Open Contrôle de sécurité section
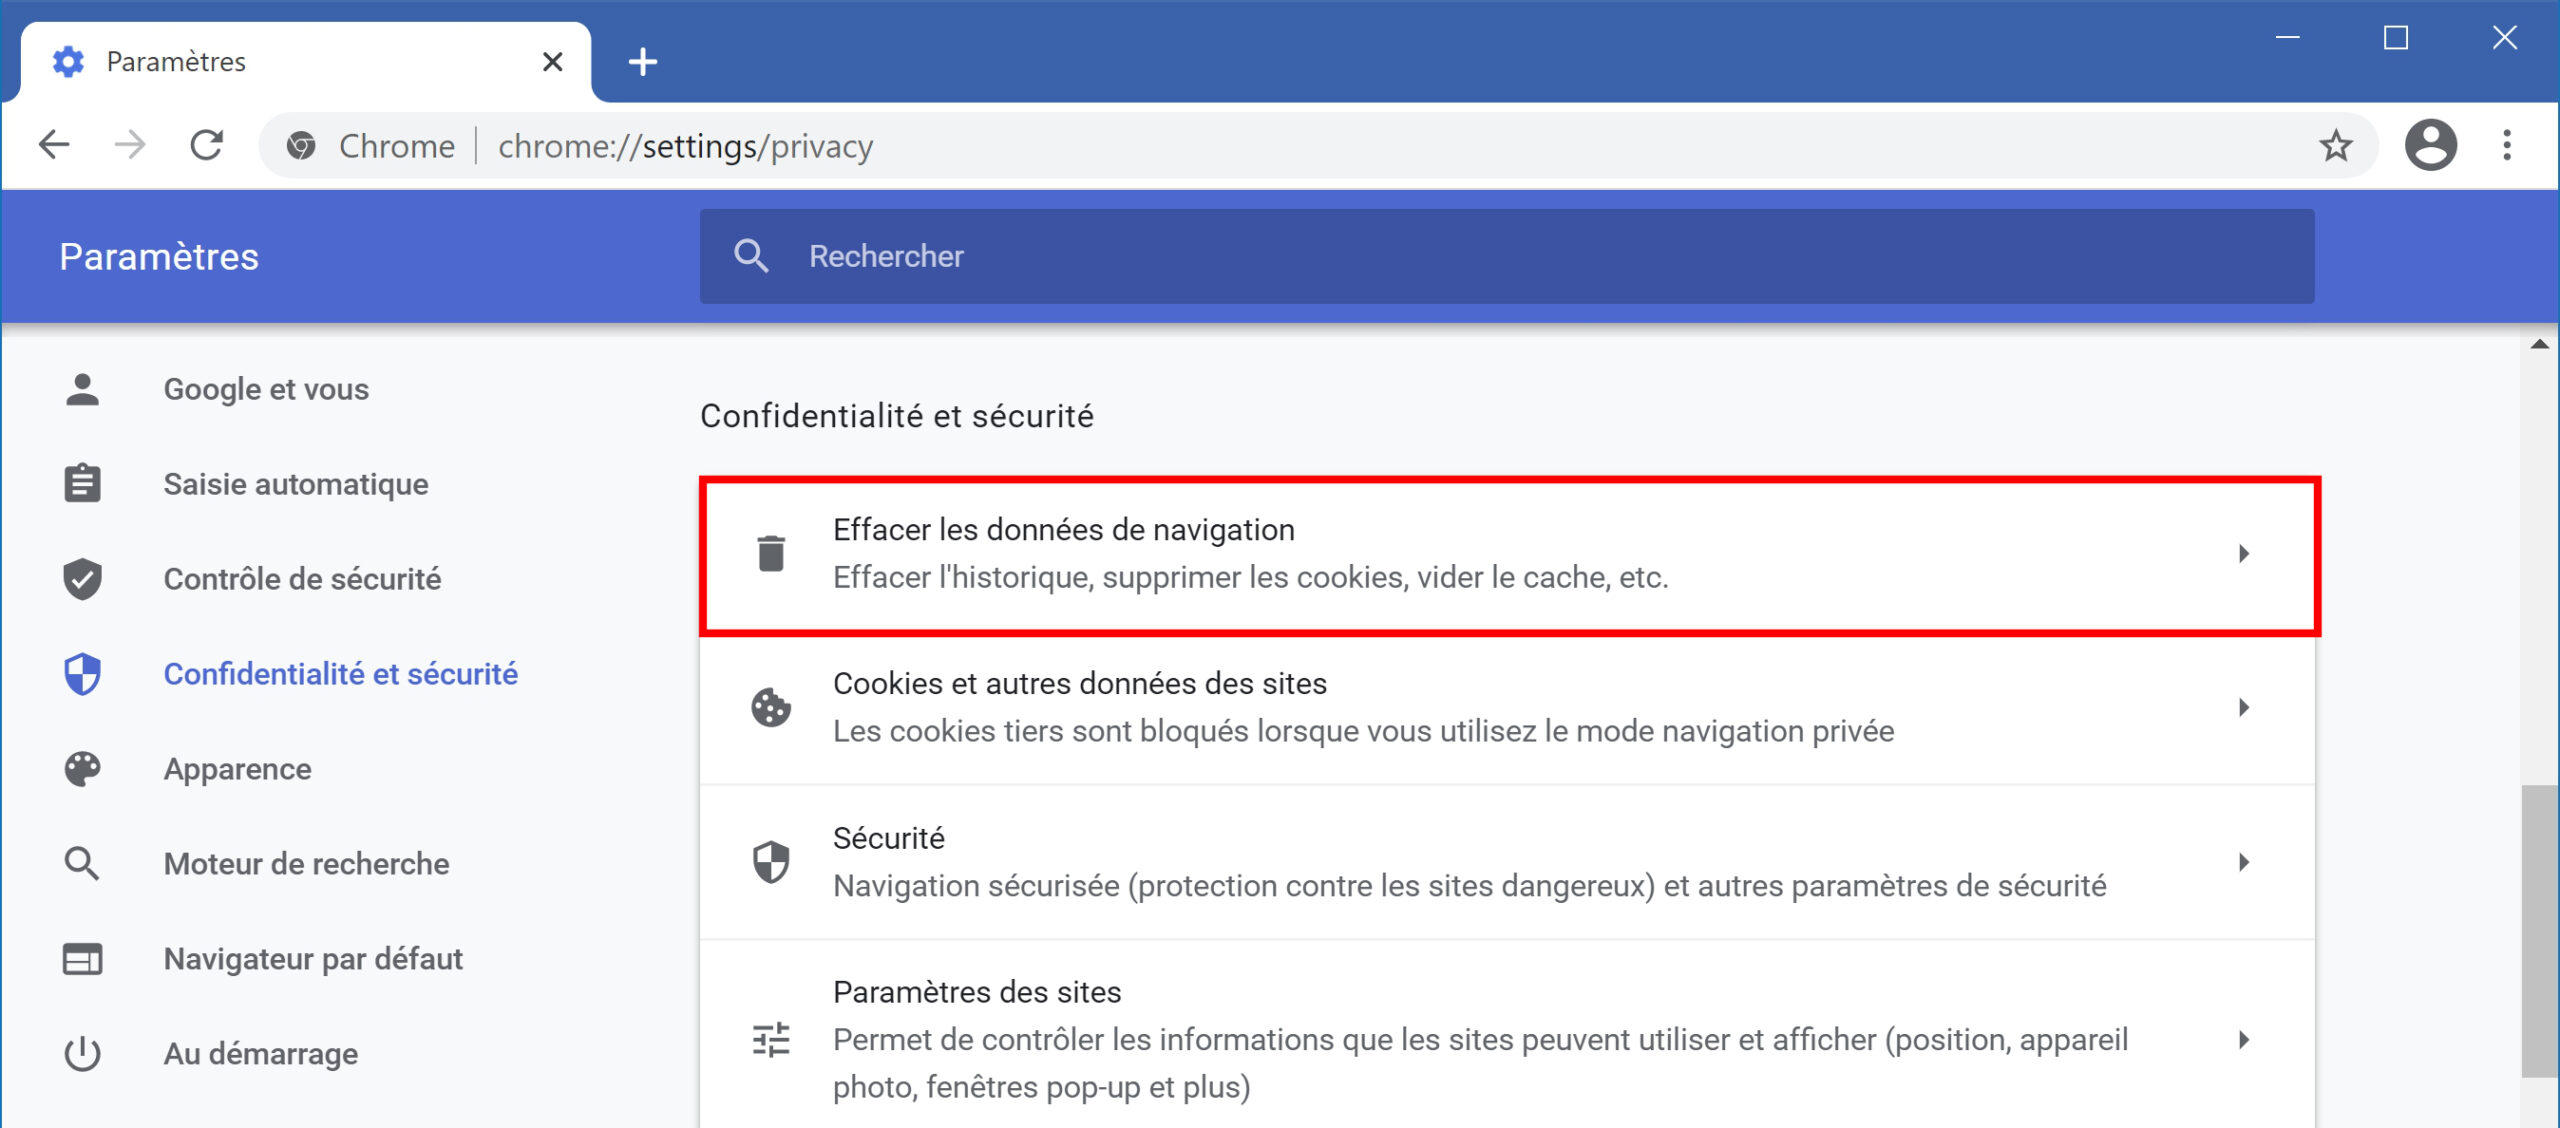Screen dimensions: 2560x1128 [302, 579]
